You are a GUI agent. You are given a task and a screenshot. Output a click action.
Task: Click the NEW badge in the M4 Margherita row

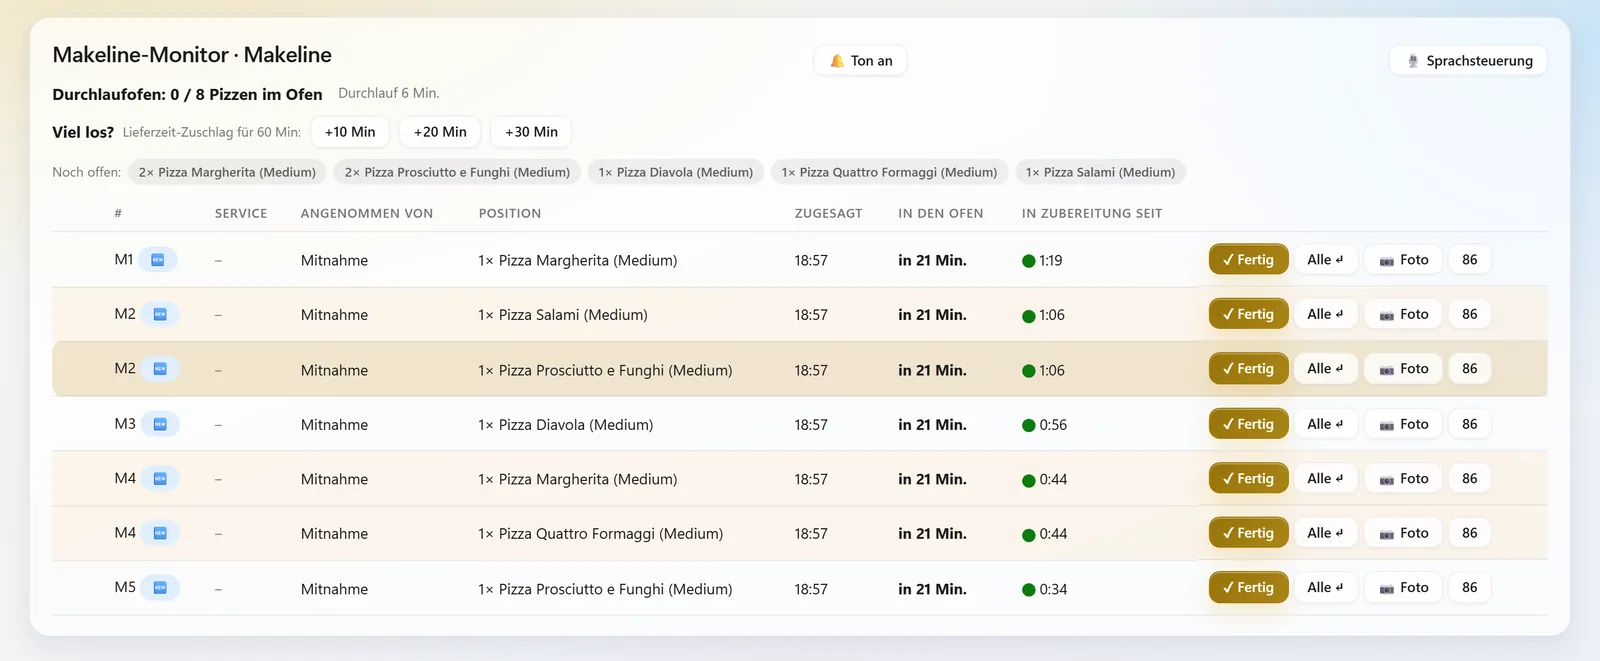pyautogui.click(x=160, y=479)
